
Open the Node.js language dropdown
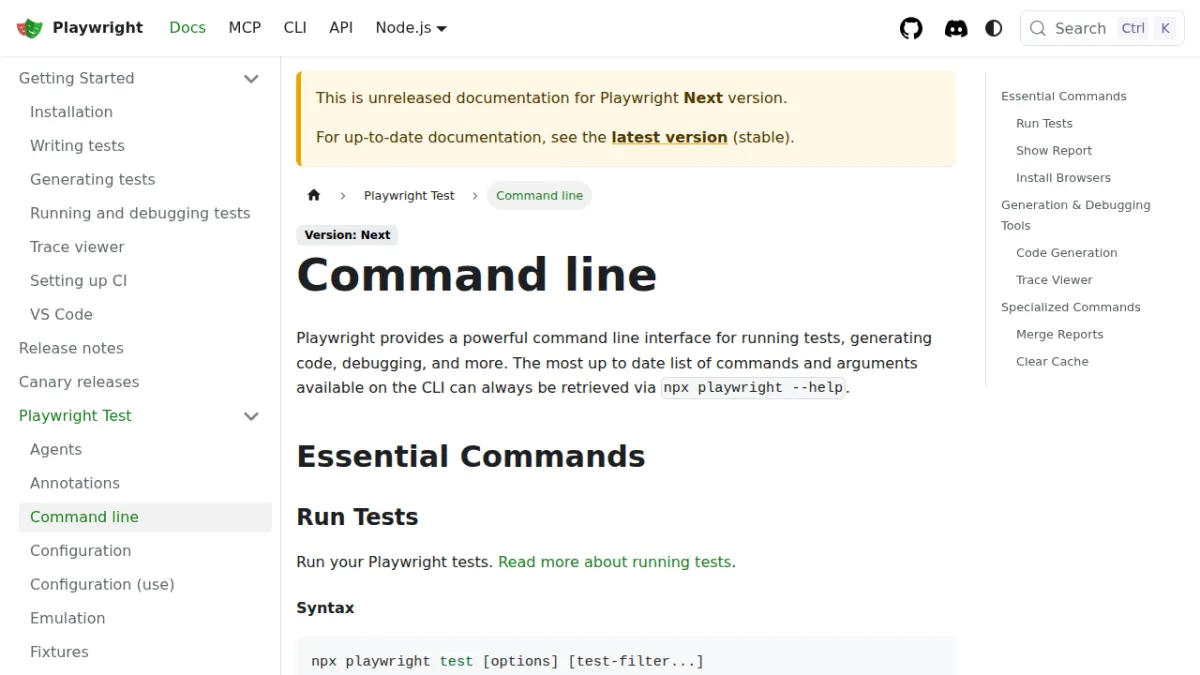pos(411,28)
